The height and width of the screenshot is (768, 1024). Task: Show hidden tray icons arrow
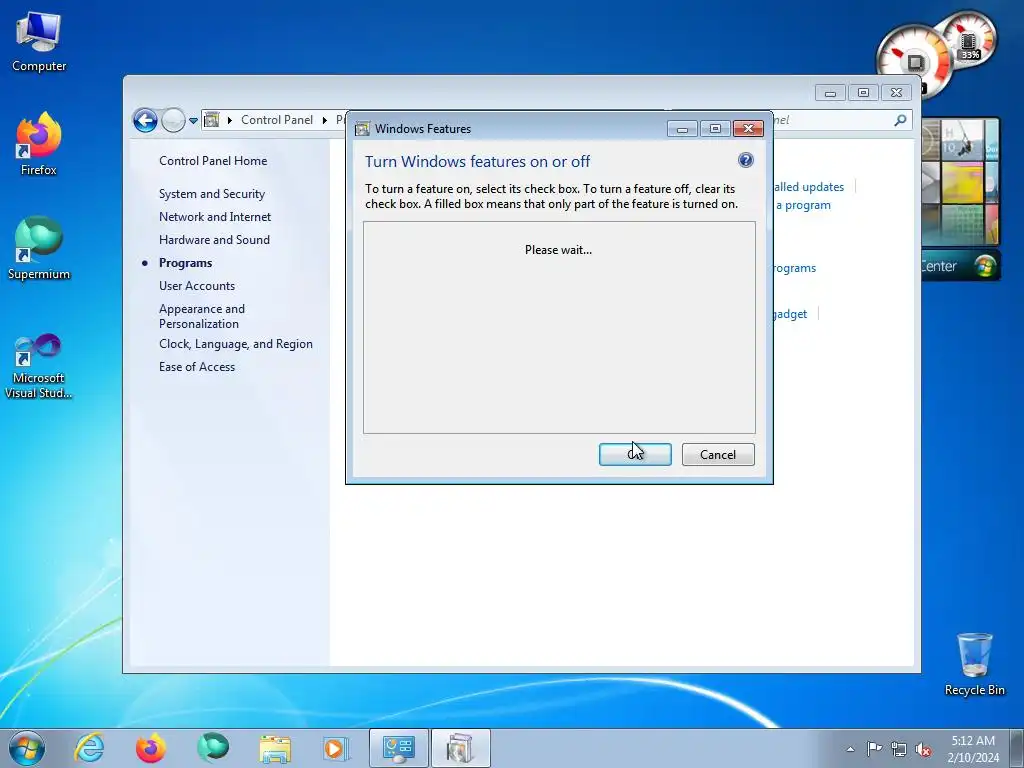pos(850,749)
